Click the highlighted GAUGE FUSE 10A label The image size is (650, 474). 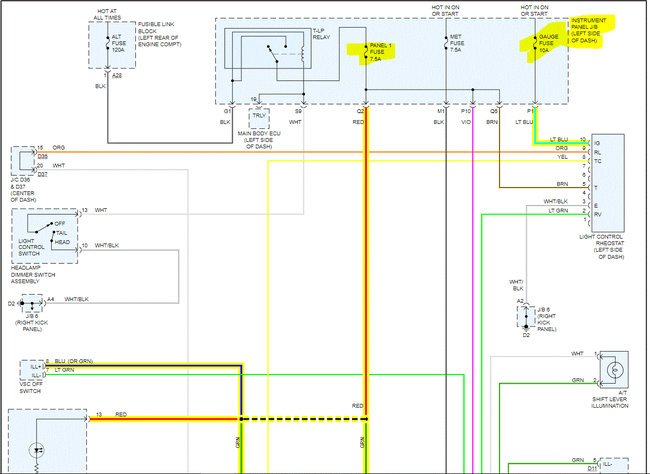pyautogui.click(x=548, y=43)
